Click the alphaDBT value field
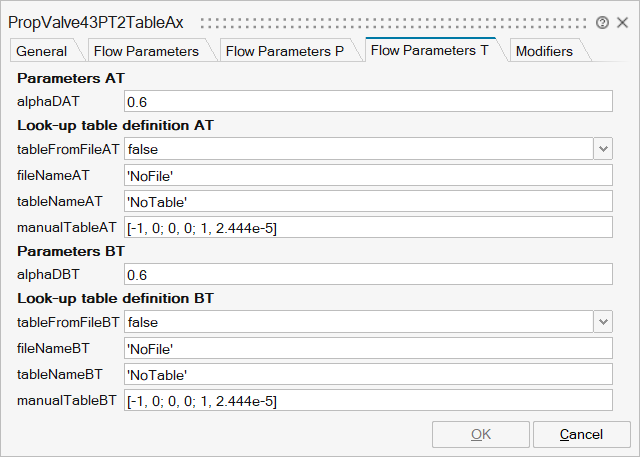The height and width of the screenshot is (457, 640). [x=367, y=274]
